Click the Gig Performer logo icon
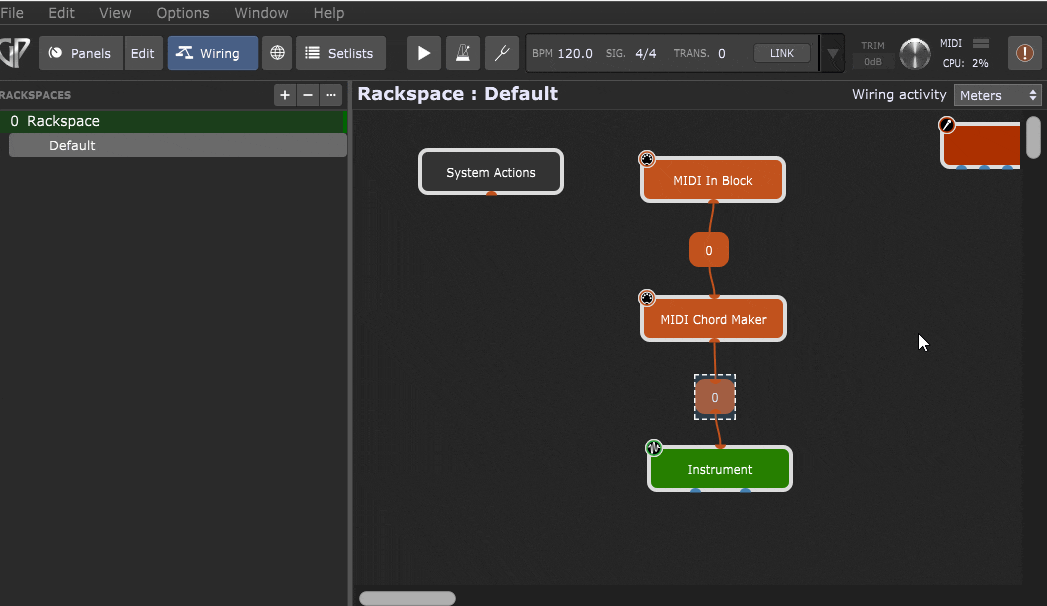This screenshot has width=1047, height=606. 15,53
